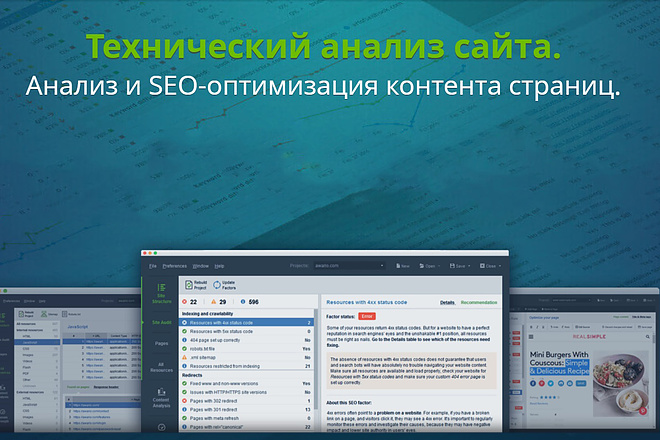This screenshot has height=440, width=660.
Task: Click the green status icon for robots.txt file
Action: 184,349
